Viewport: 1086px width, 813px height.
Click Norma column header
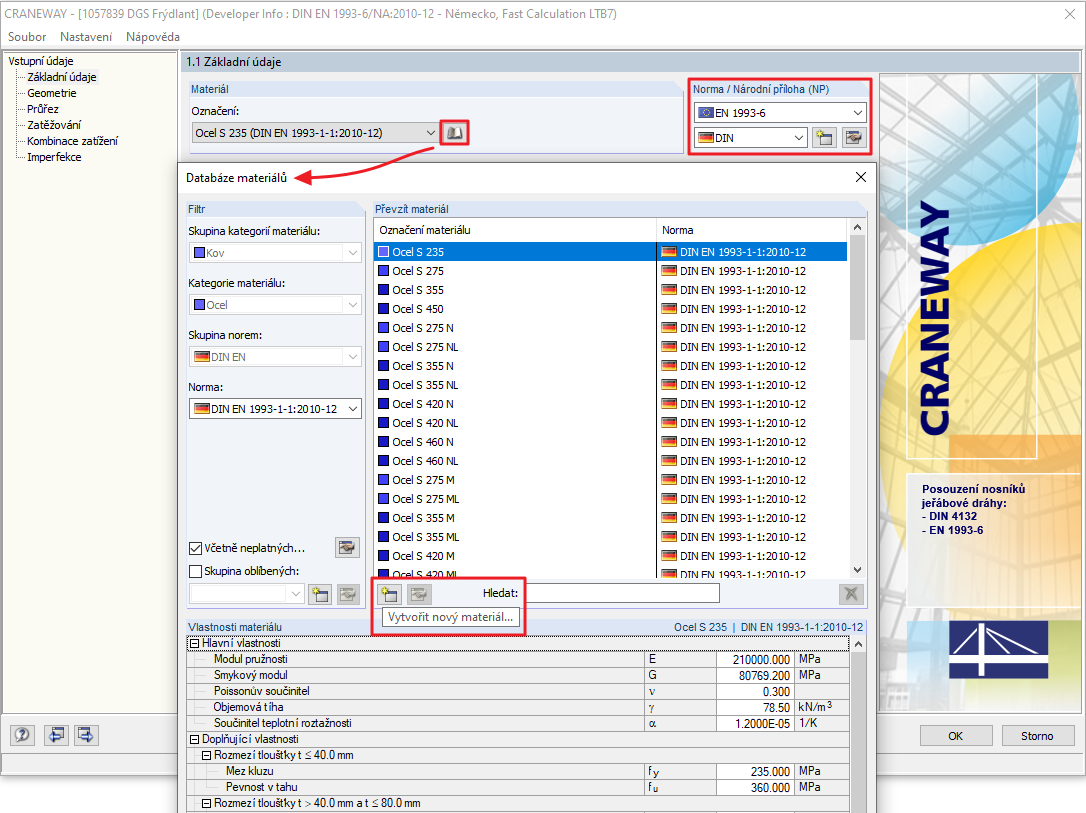point(751,230)
